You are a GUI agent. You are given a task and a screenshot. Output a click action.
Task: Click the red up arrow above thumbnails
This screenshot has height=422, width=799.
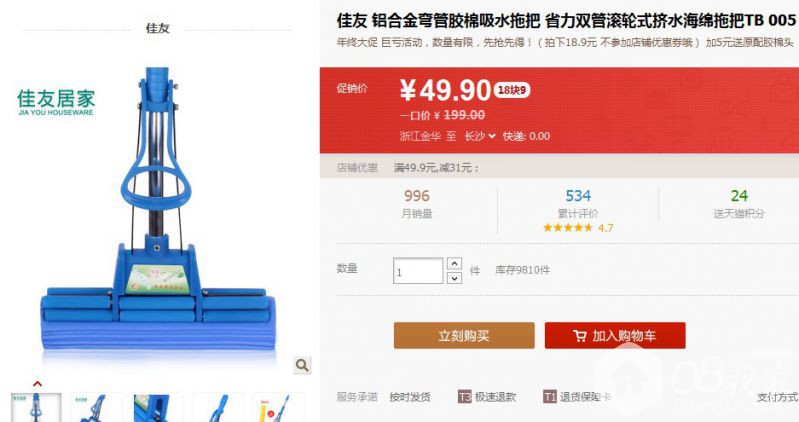pos(37,384)
